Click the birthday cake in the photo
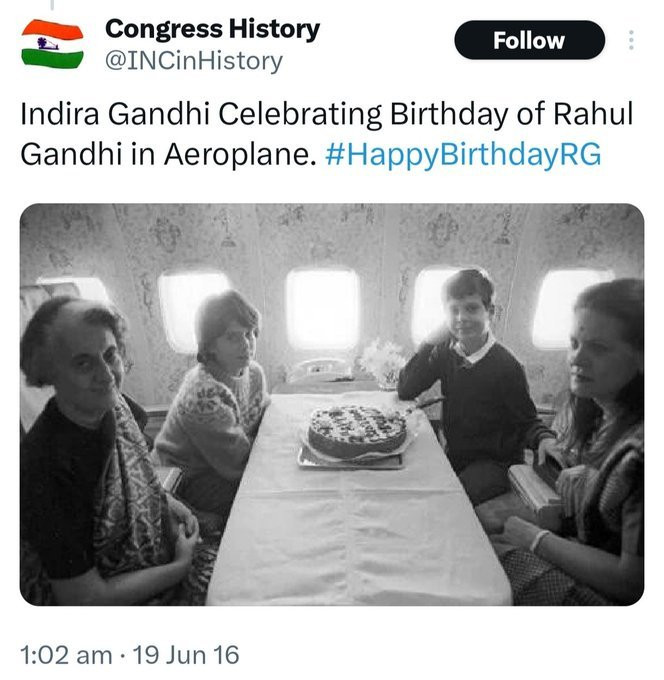Screen dimensions: 664x680 [357, 432]
